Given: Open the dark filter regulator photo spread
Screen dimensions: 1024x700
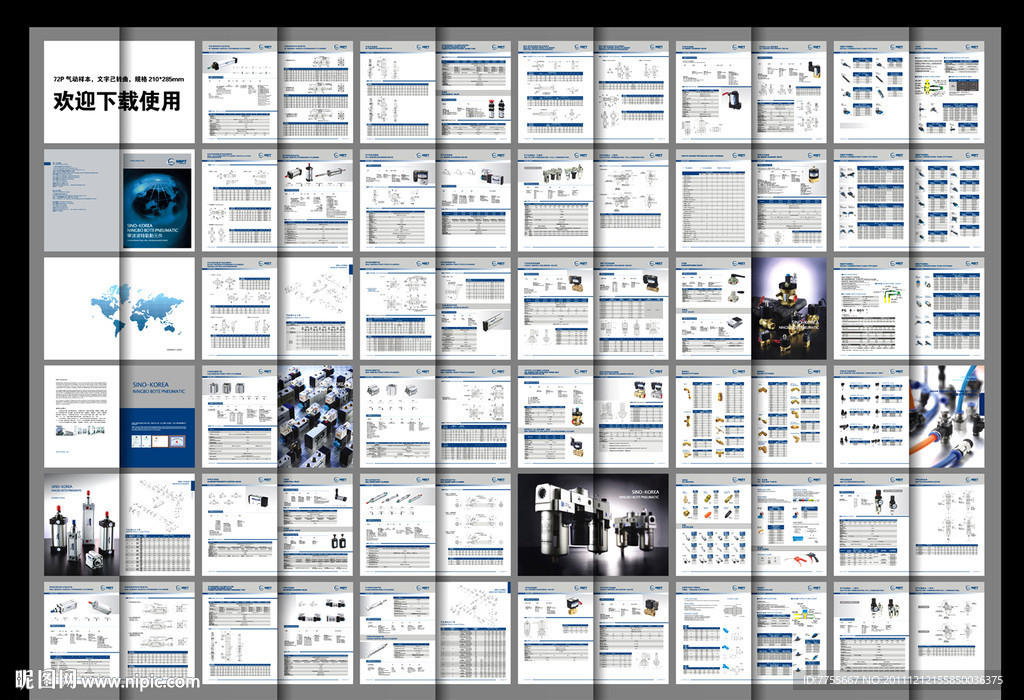Looking at the screenshot, I should click(594, 525).
